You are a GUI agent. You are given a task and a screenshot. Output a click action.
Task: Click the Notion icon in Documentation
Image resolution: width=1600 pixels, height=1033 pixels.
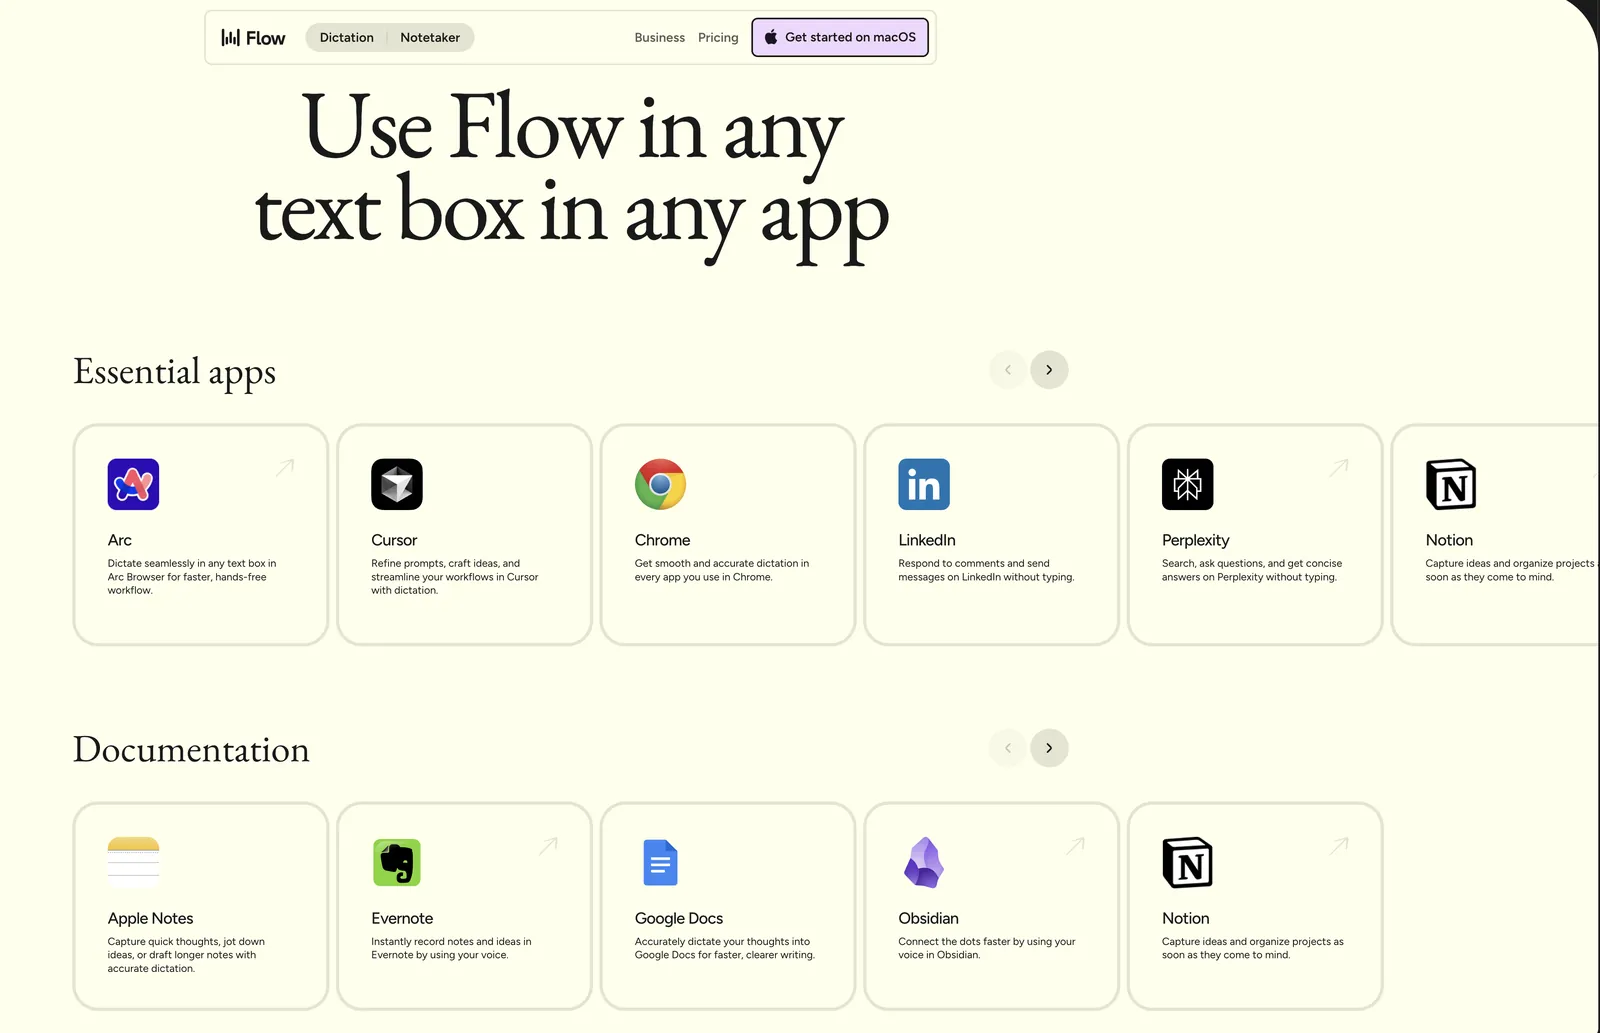1188,862
